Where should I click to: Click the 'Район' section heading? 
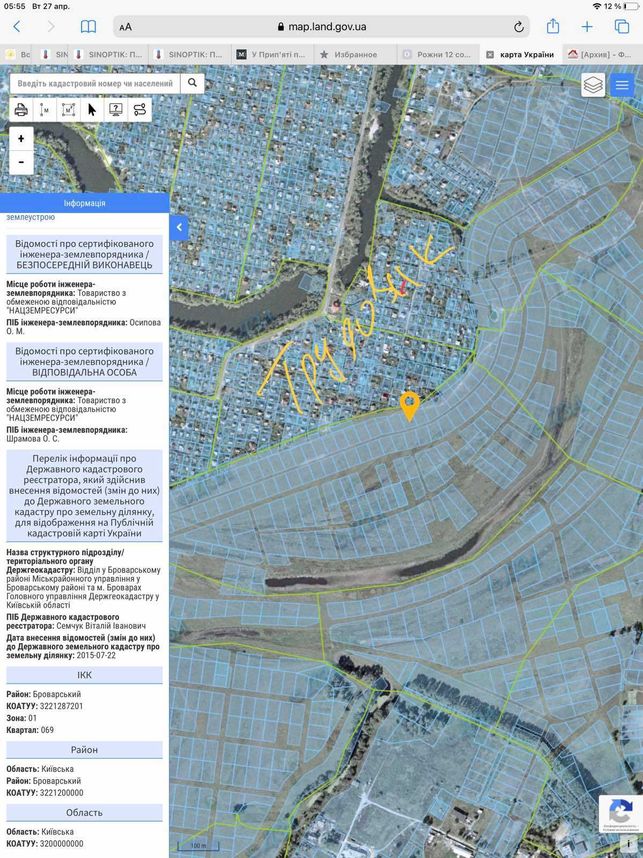84,750
